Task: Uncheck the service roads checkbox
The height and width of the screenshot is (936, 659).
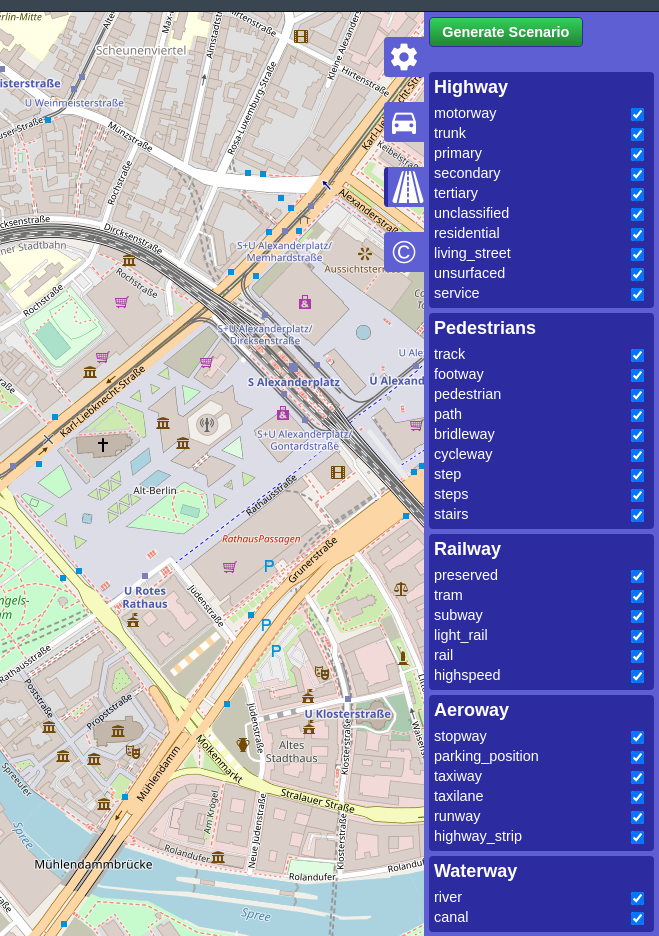Action: [x=638, y=294]
